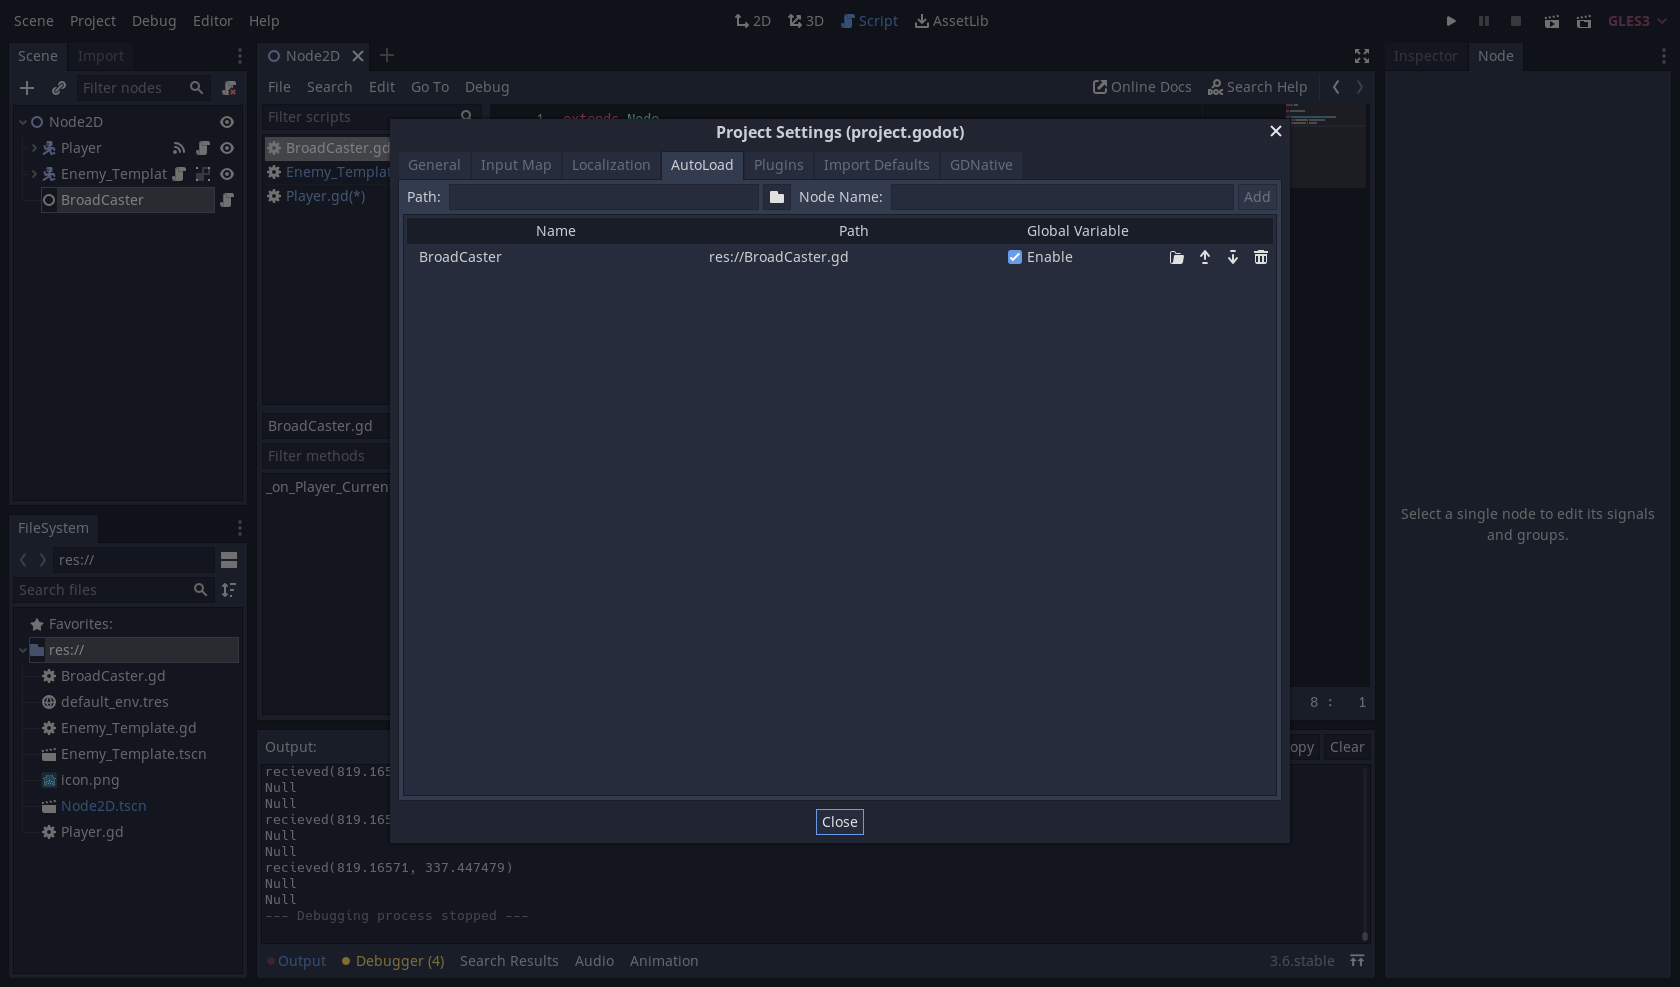Focus the Node Name input field
Image resolution: width=1680 pixels, height=987 pixels.
[x=1062, y=197]
